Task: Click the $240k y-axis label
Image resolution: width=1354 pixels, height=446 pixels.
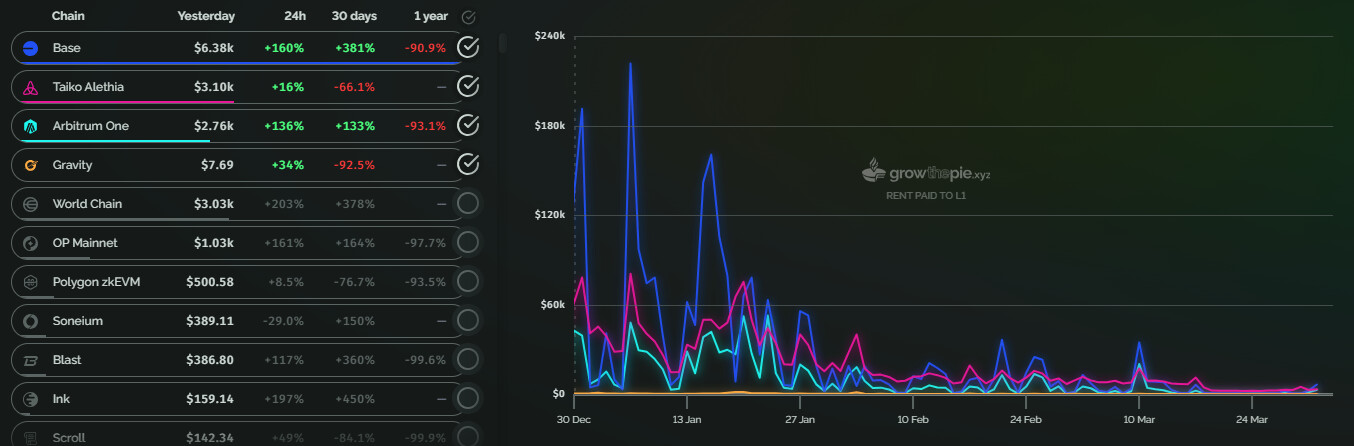Action: click(551, 36)
